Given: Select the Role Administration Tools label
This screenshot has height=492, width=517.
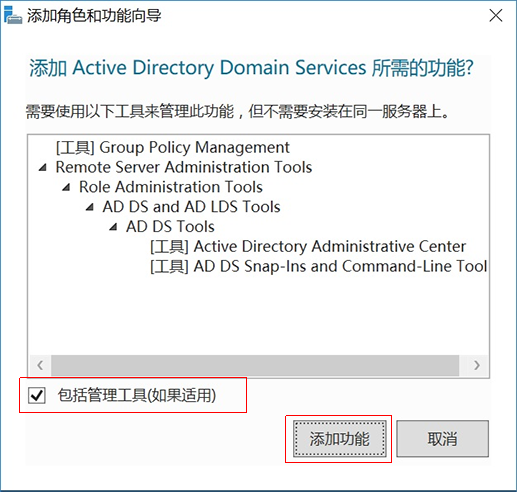Looking at the screenshot, I should 171,187.
